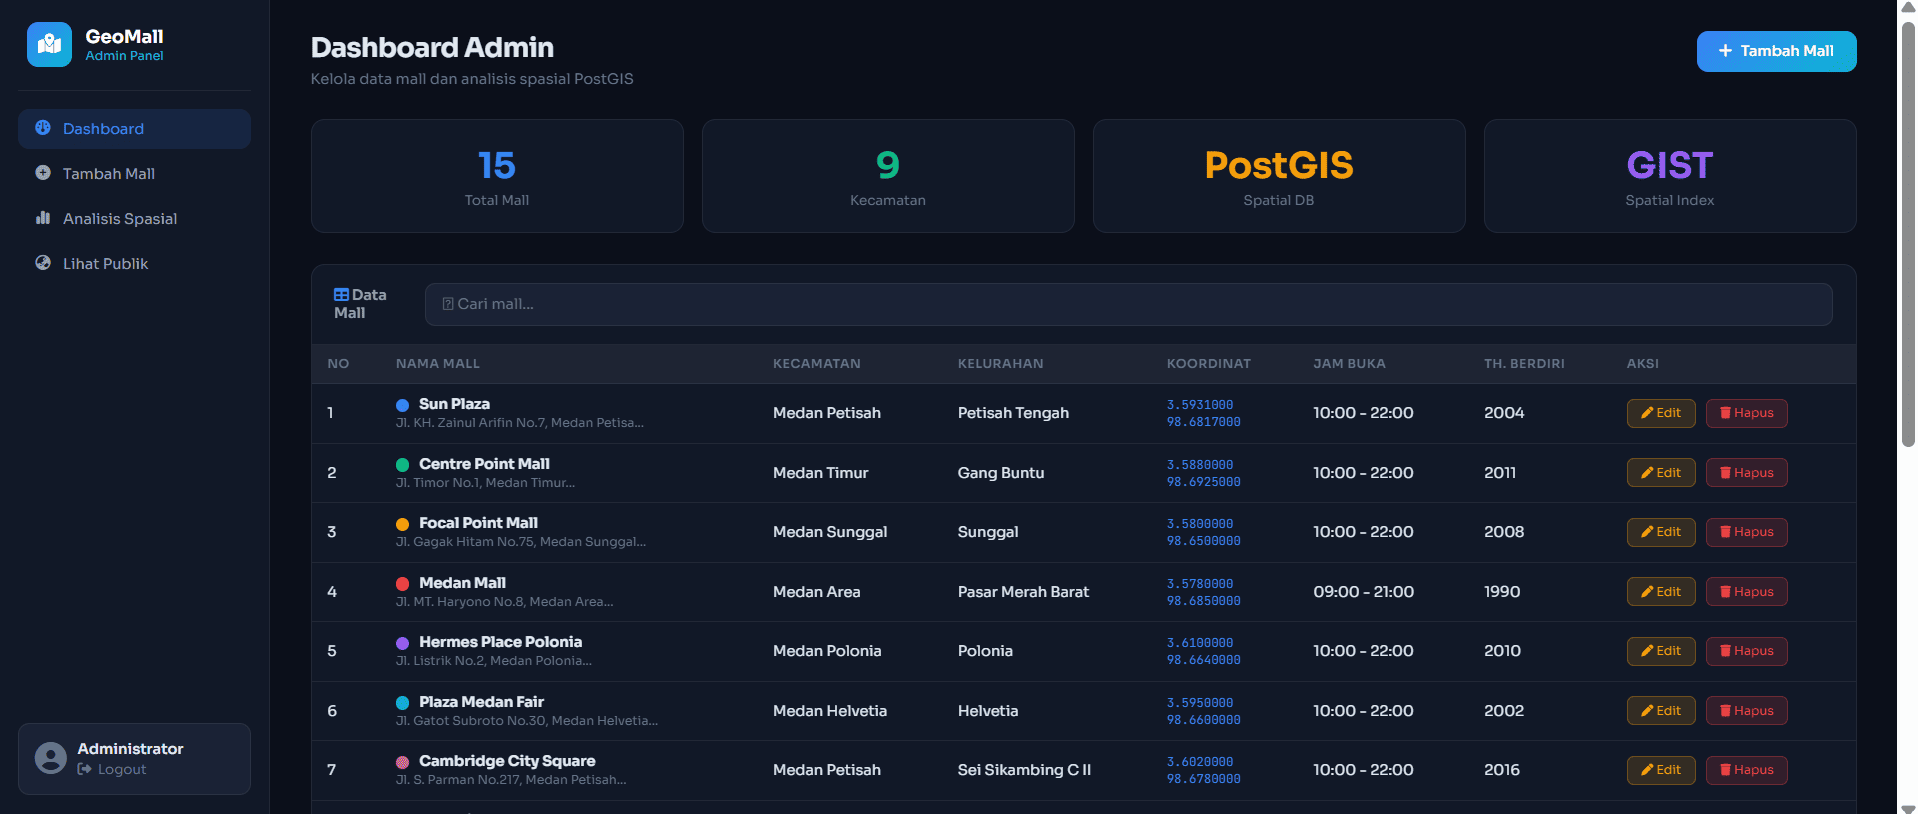Delete Hermes Place Polonia with Hapus
1918x814 pixels.
tap(1746, 651)
